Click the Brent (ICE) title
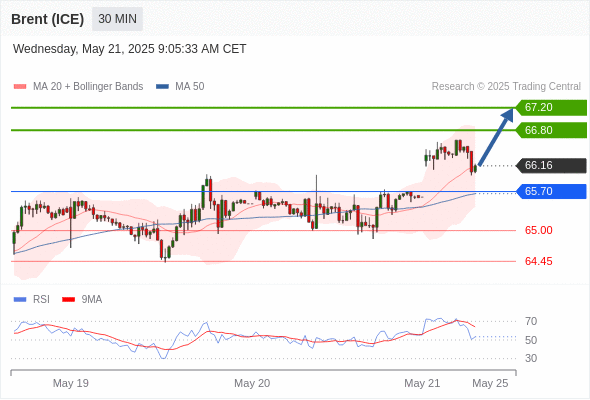The height and width of the screenshot is (400, 590). 47,19
